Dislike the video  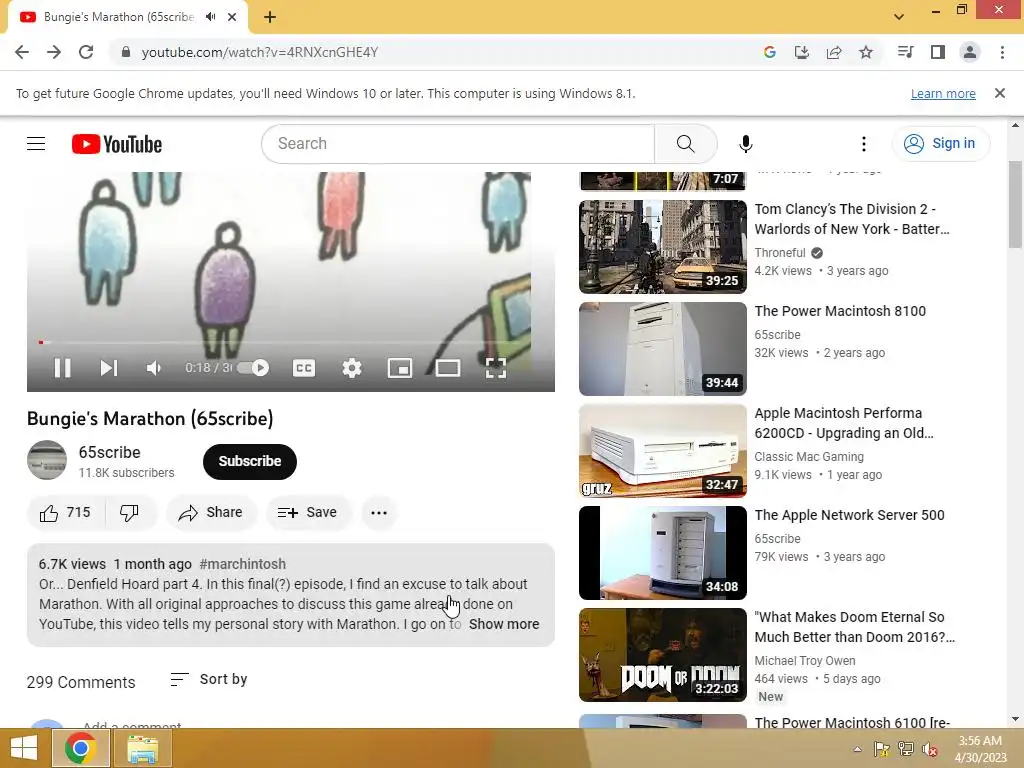[130, 513]
